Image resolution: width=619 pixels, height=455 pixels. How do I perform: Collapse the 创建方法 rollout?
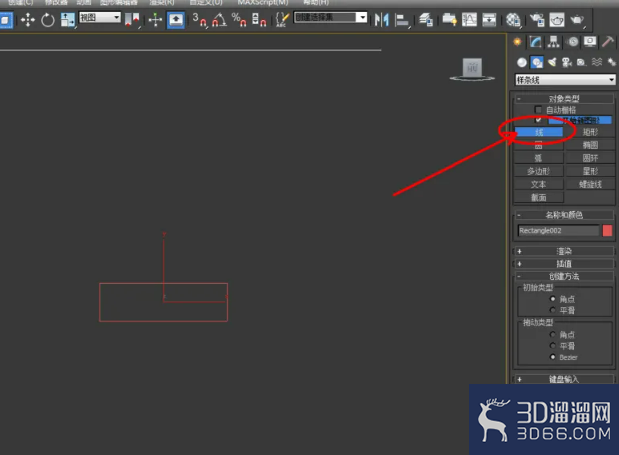pos(564,276)
